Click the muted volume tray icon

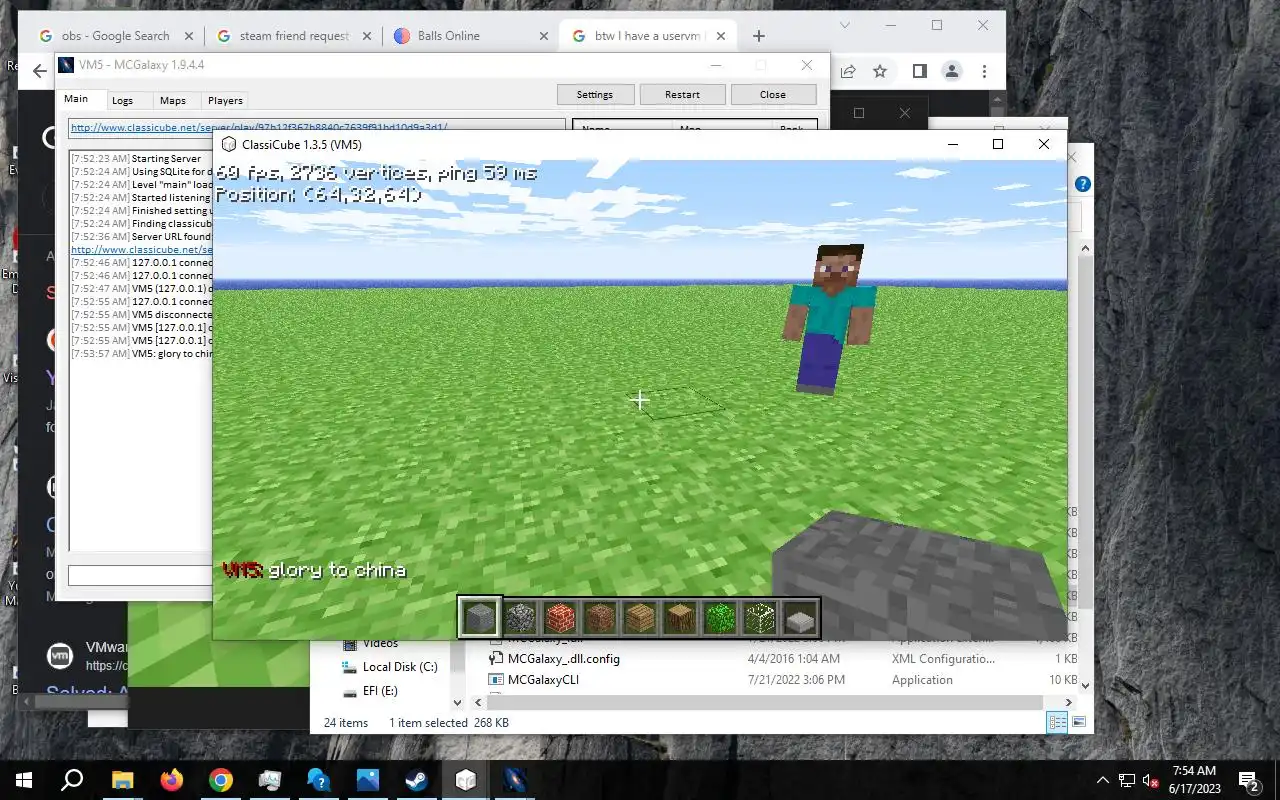[1150, 780]
